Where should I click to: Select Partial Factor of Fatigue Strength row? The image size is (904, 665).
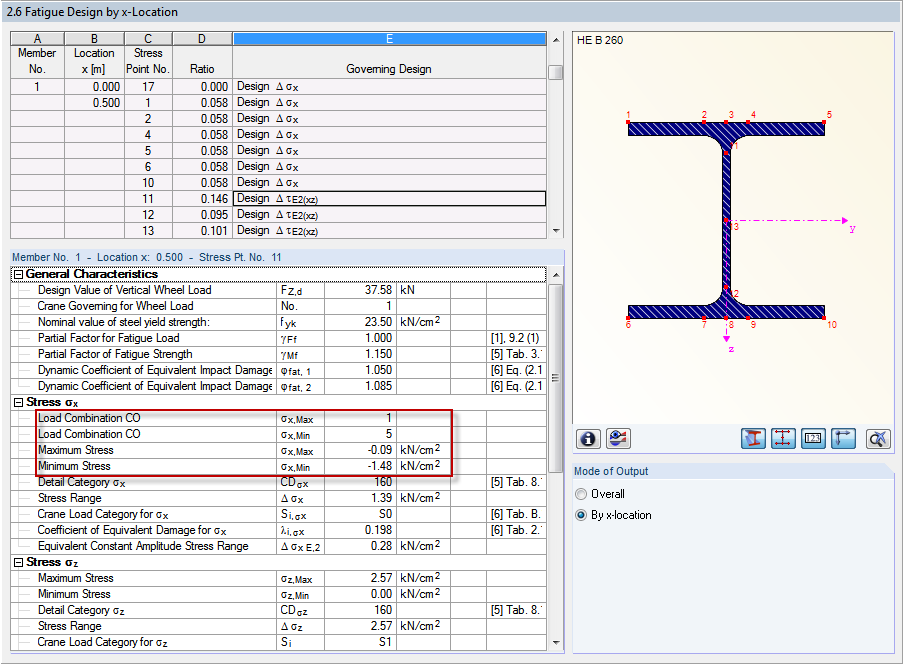click(278, 354)
